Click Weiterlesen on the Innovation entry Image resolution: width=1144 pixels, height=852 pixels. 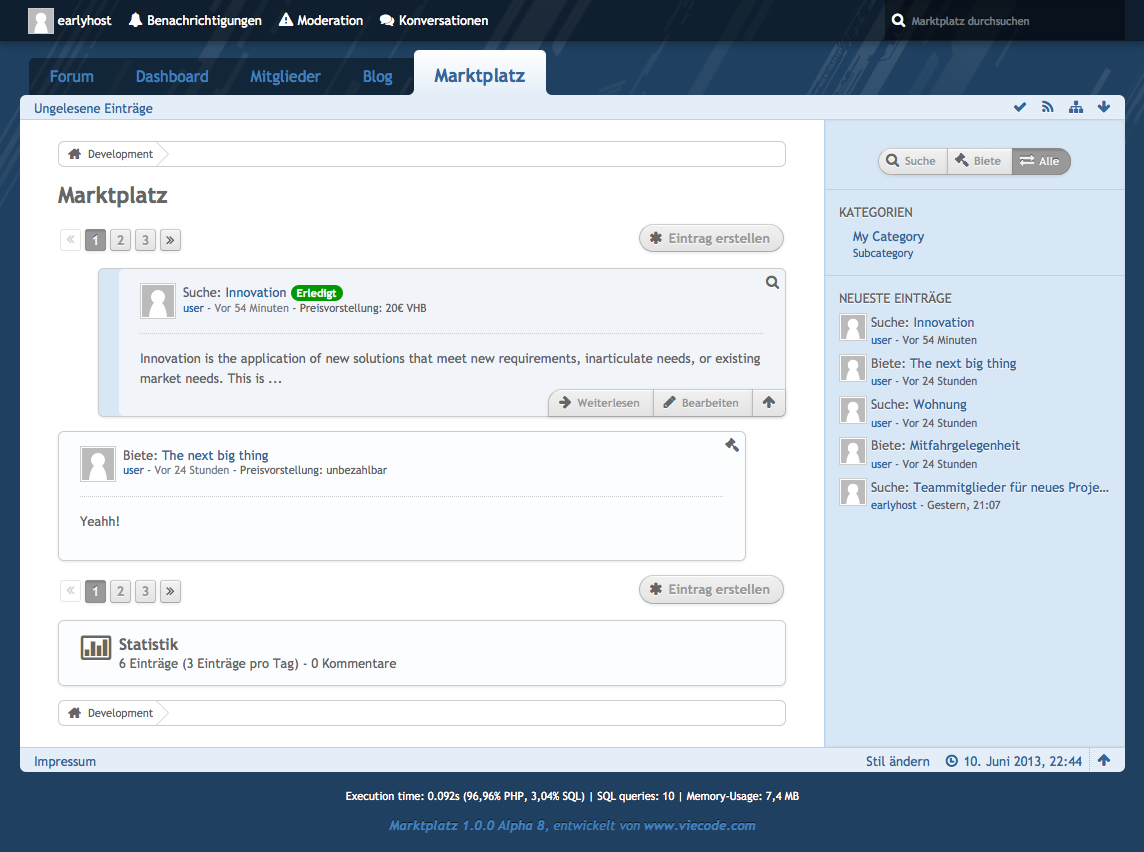600,403
